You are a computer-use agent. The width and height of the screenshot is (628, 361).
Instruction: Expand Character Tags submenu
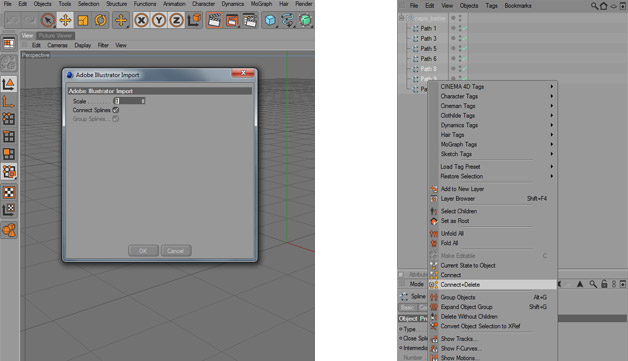point(493,96)
